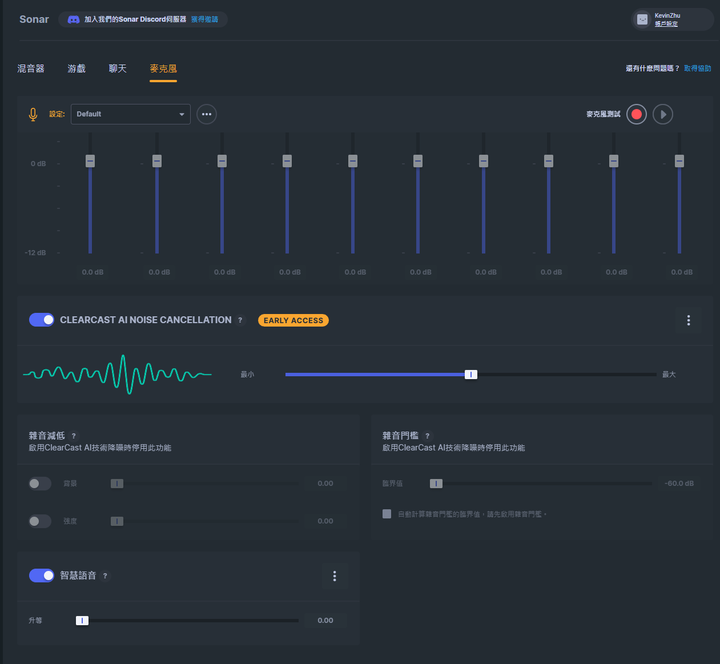The height and width of the screenshot is (664, 720).
Task: Click the 獲得邀請 Discord invite link
Action: pos(204,19)
